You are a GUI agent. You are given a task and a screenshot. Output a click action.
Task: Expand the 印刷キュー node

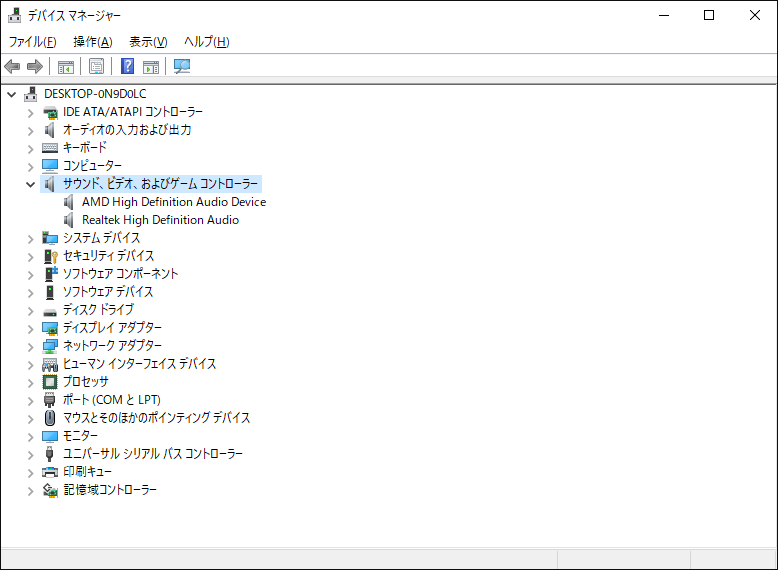(31, 473)
